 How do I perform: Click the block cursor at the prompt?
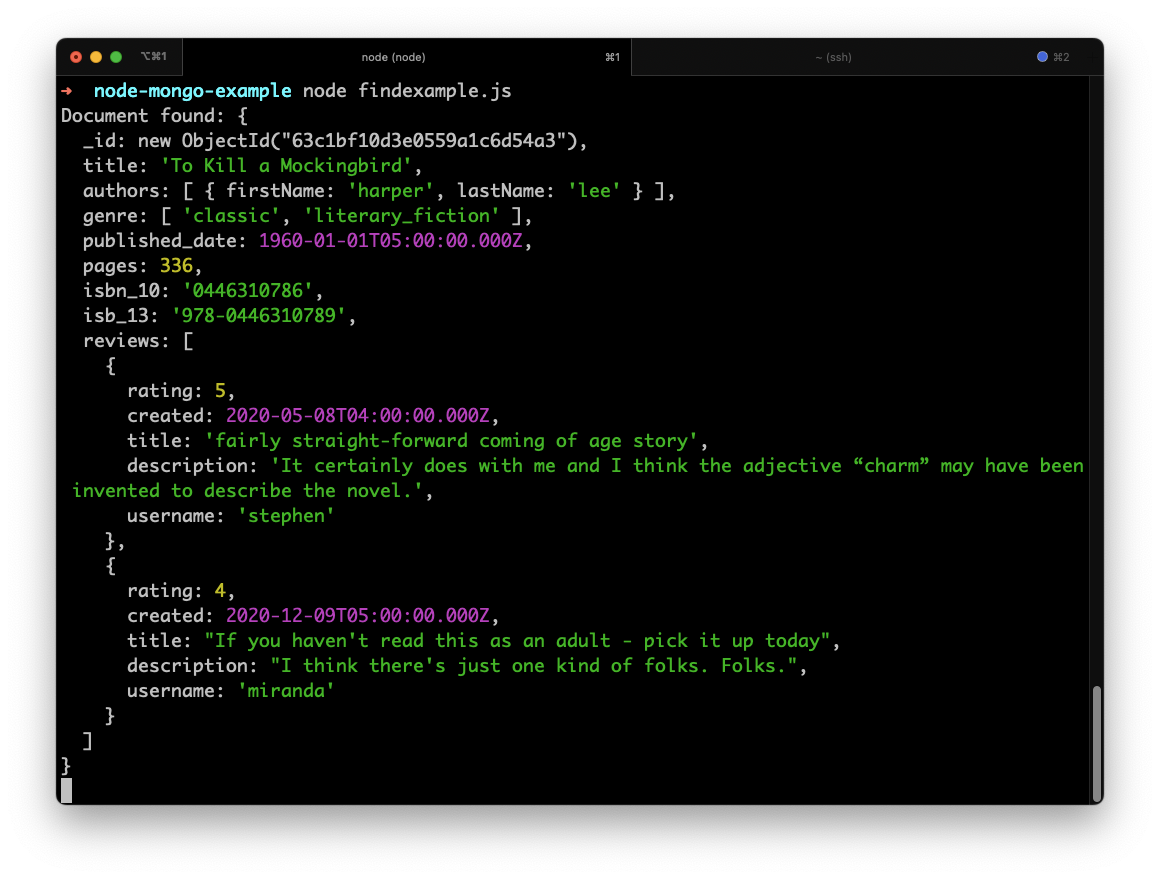66,790
